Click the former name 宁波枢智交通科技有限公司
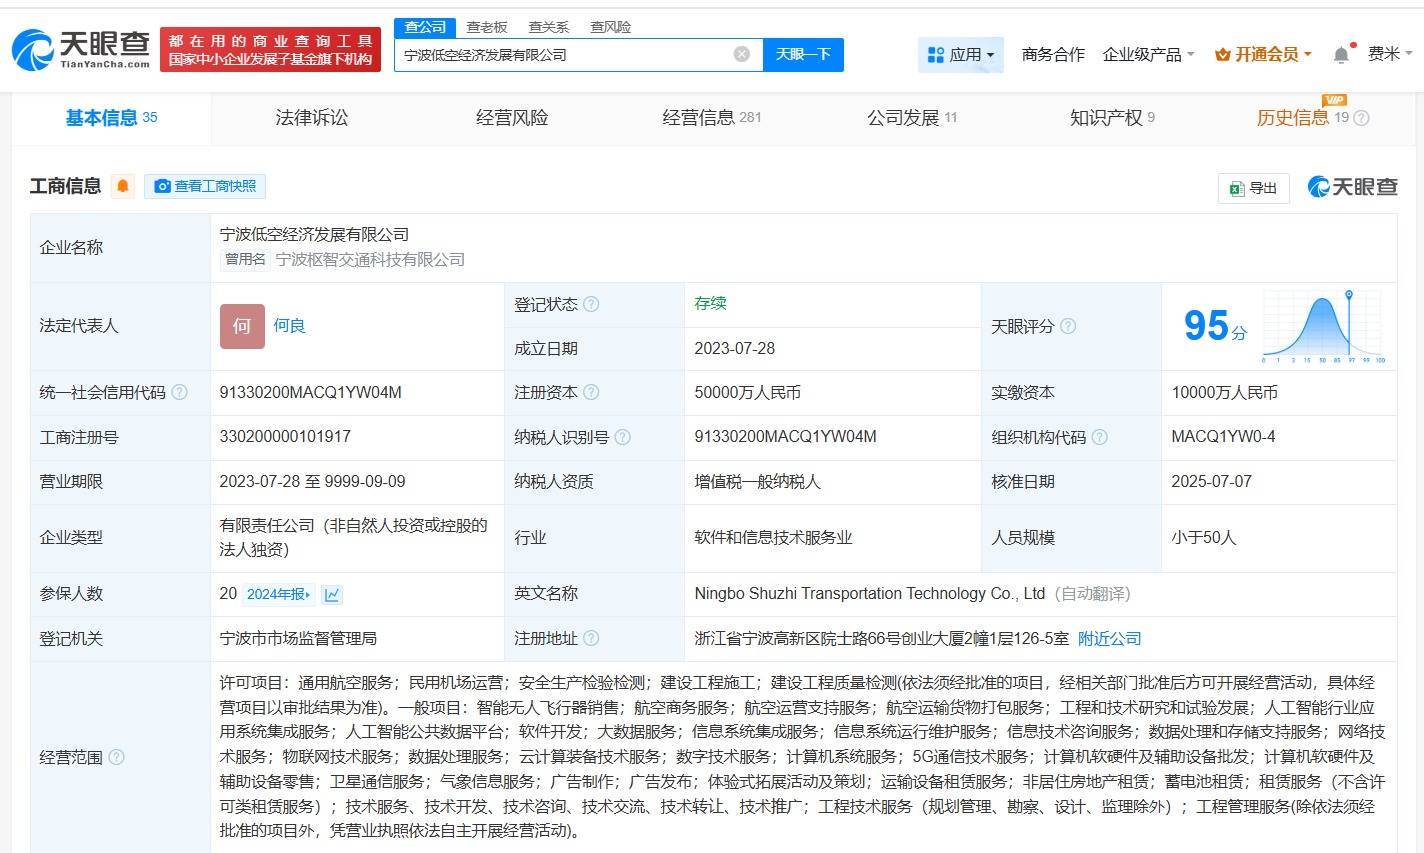This screenshot has height=853, width=1424. tap(370, 259)
